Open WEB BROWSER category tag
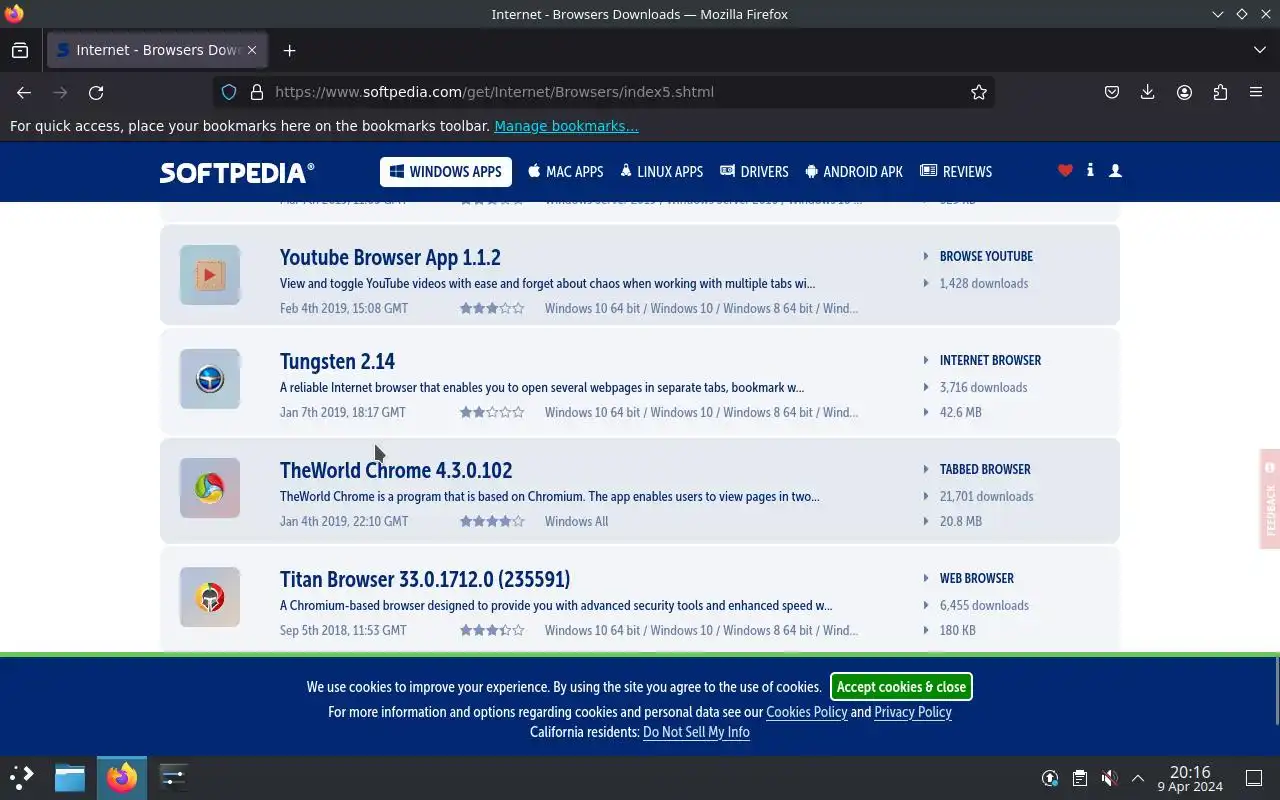Screen dimensions: 1280x800 click(x=977, y=578)
